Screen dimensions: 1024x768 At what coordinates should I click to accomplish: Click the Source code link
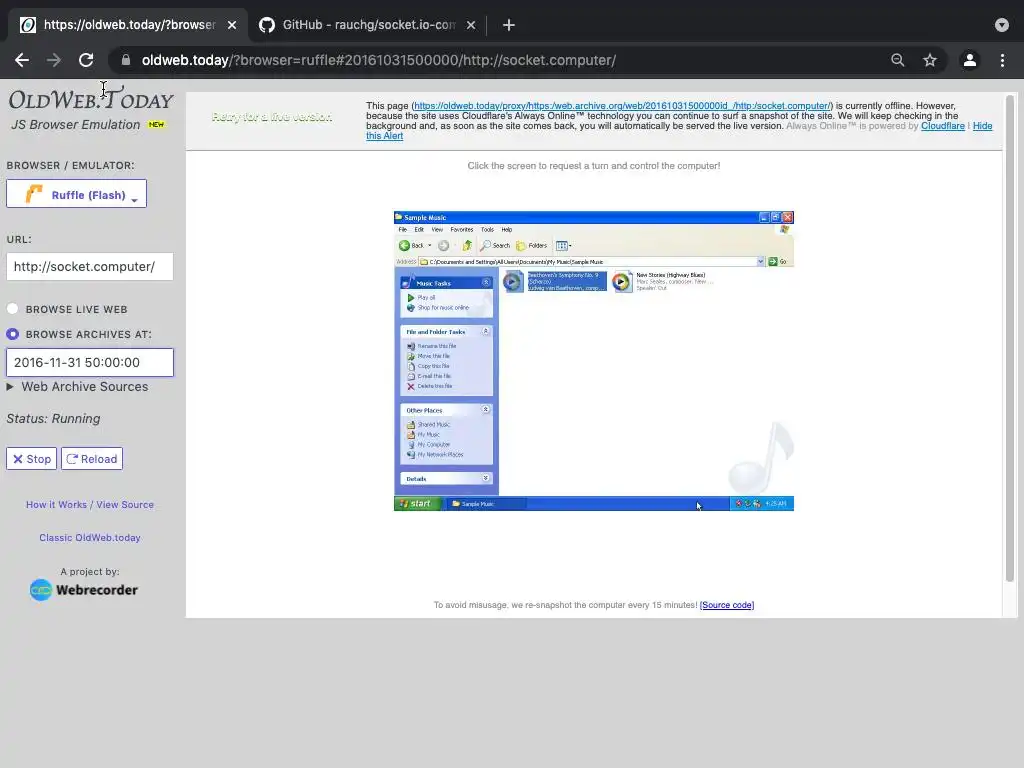click(x=727, y=605)
